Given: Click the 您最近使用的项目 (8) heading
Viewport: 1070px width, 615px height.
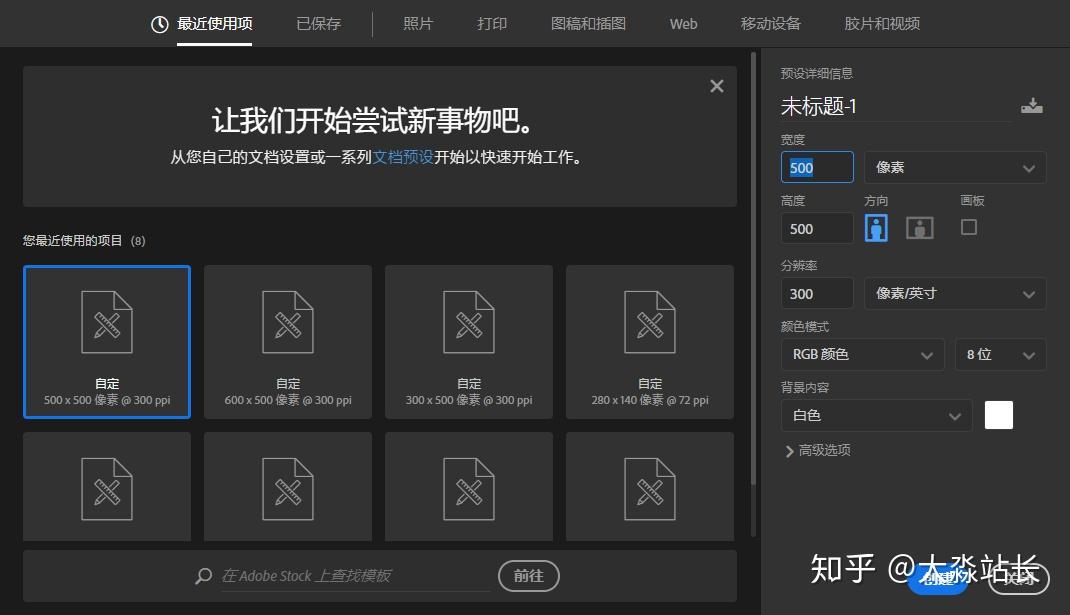Looking at the screenshot, I should pyautogui.click(x=84, y=240).
